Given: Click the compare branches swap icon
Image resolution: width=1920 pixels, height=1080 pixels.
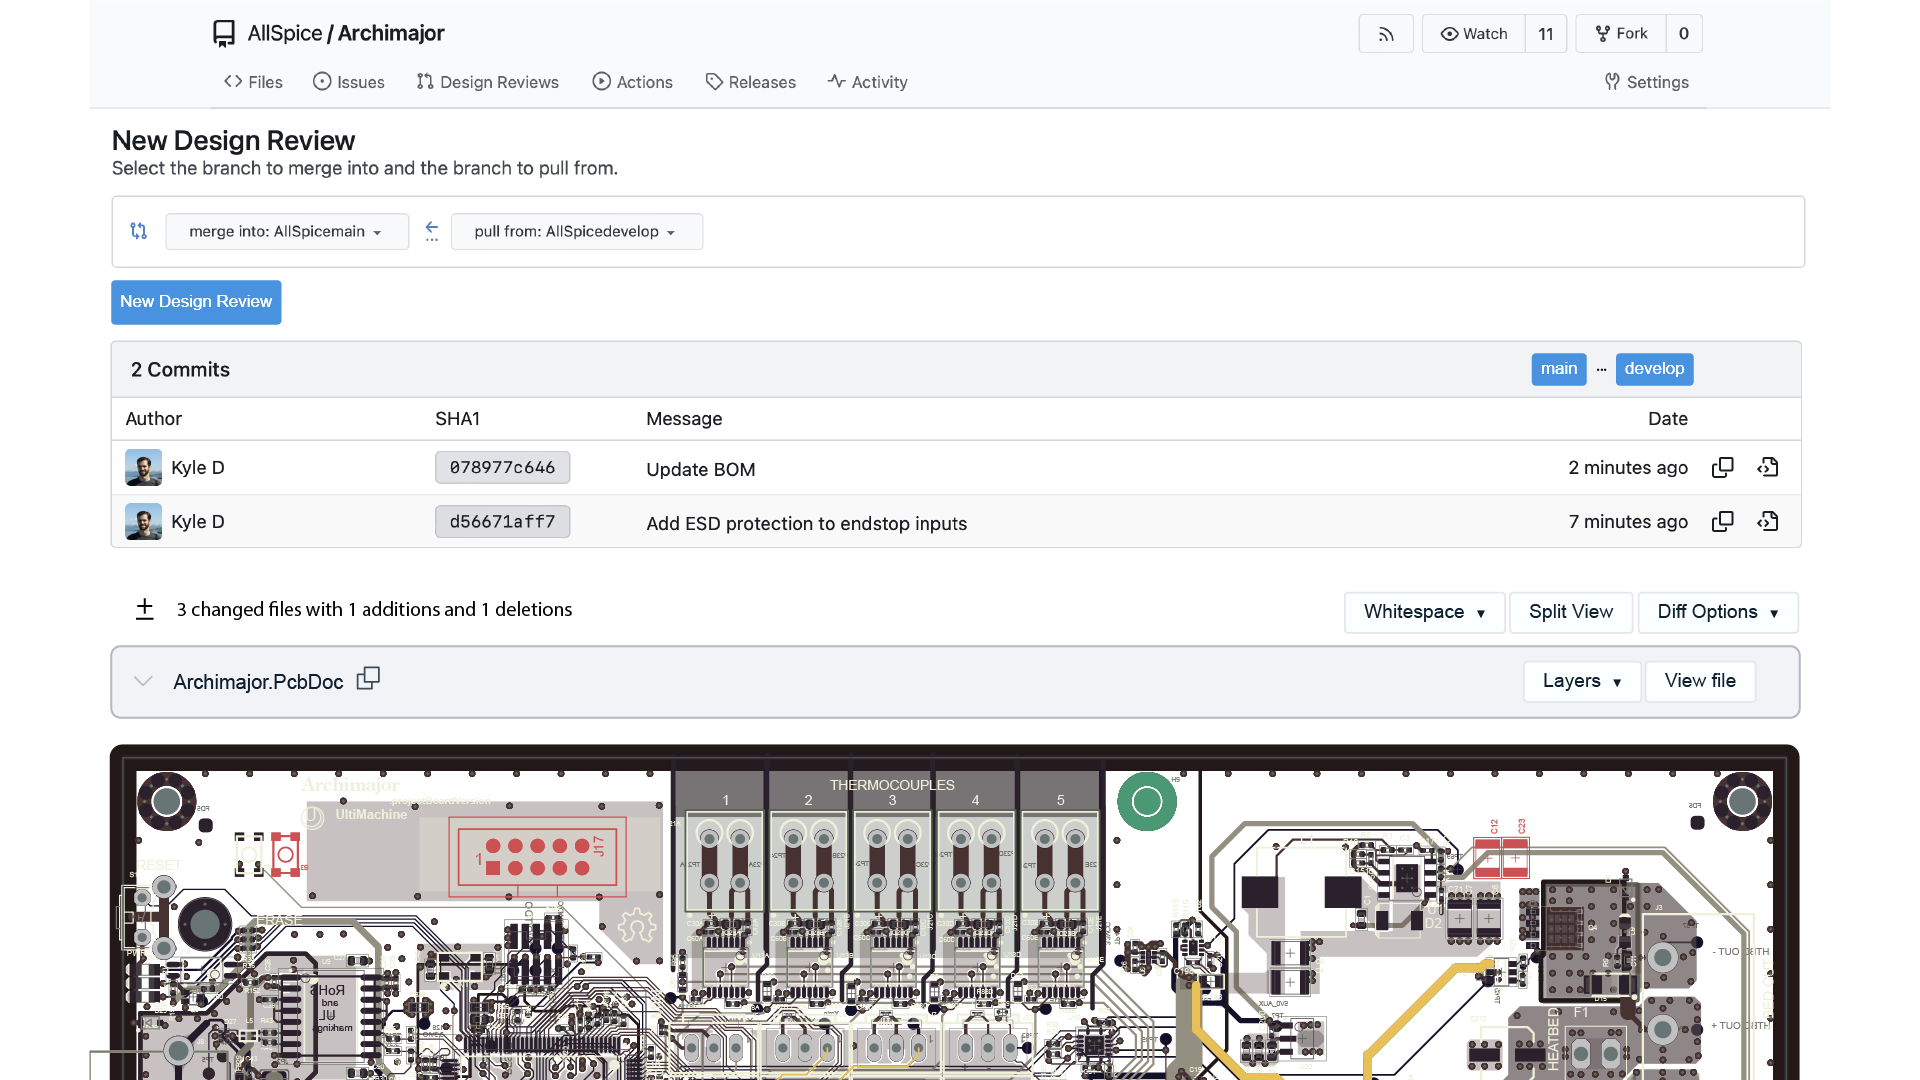Looking at the screenshot, I should [139, 231].
